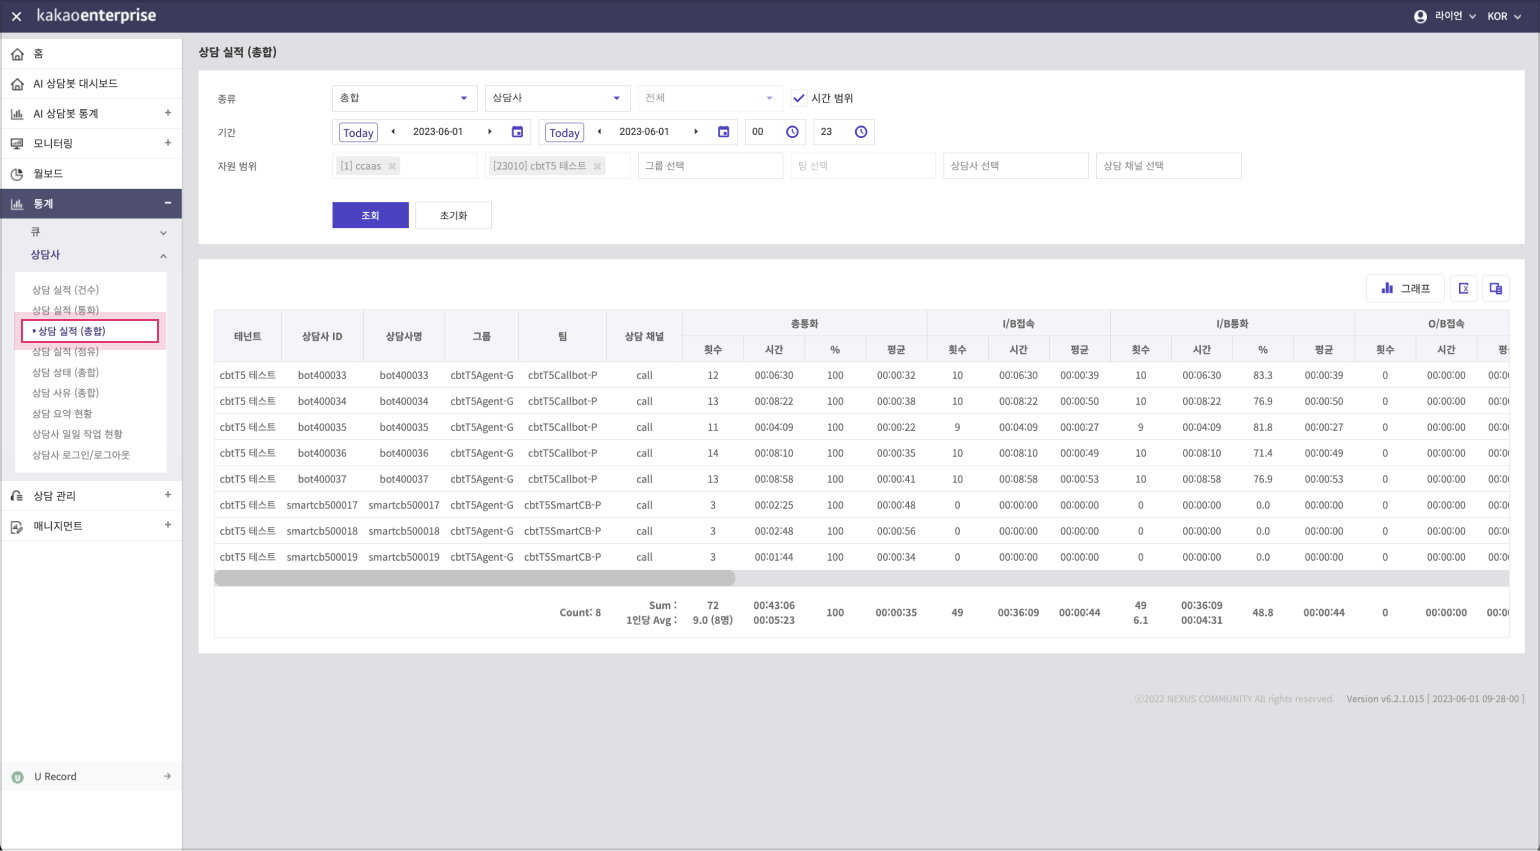
Task: Expand the 큐 submenu in sidebar
Action: pyautogui.click(x=163, y=232)
